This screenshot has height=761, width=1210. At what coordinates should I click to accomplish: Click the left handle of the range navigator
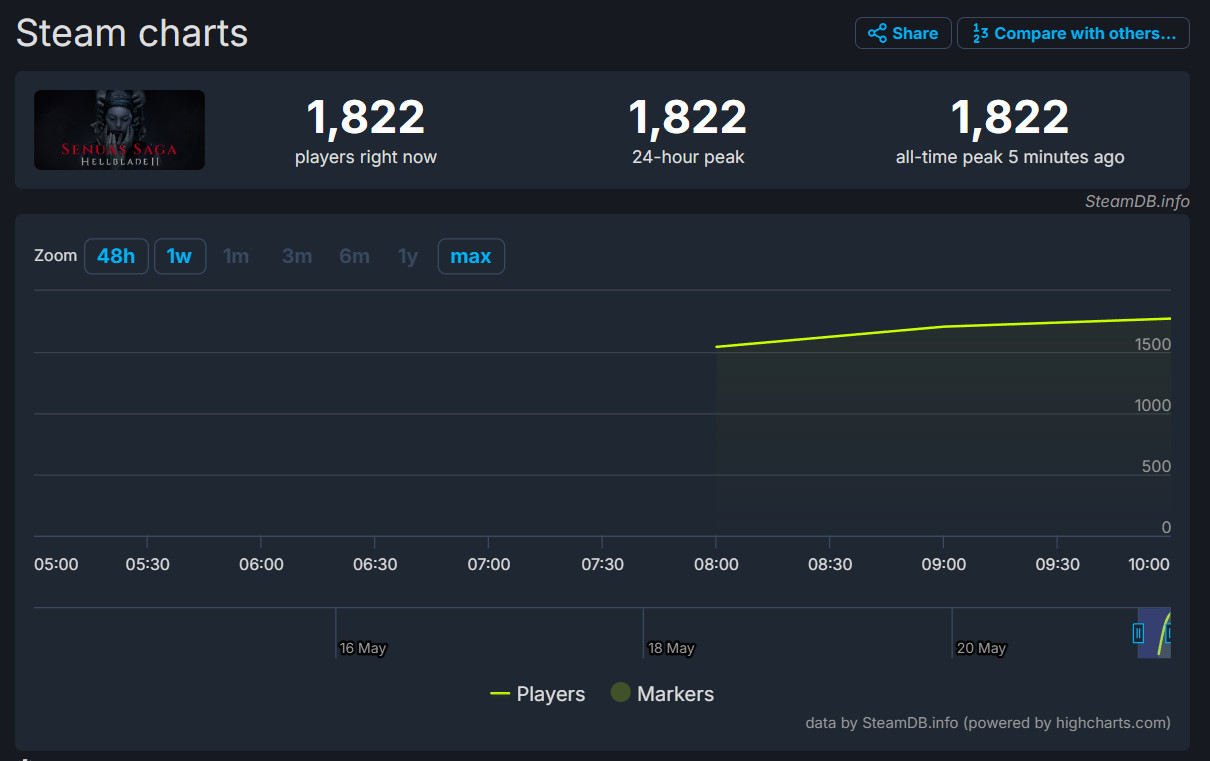(x=1138, y=633)
